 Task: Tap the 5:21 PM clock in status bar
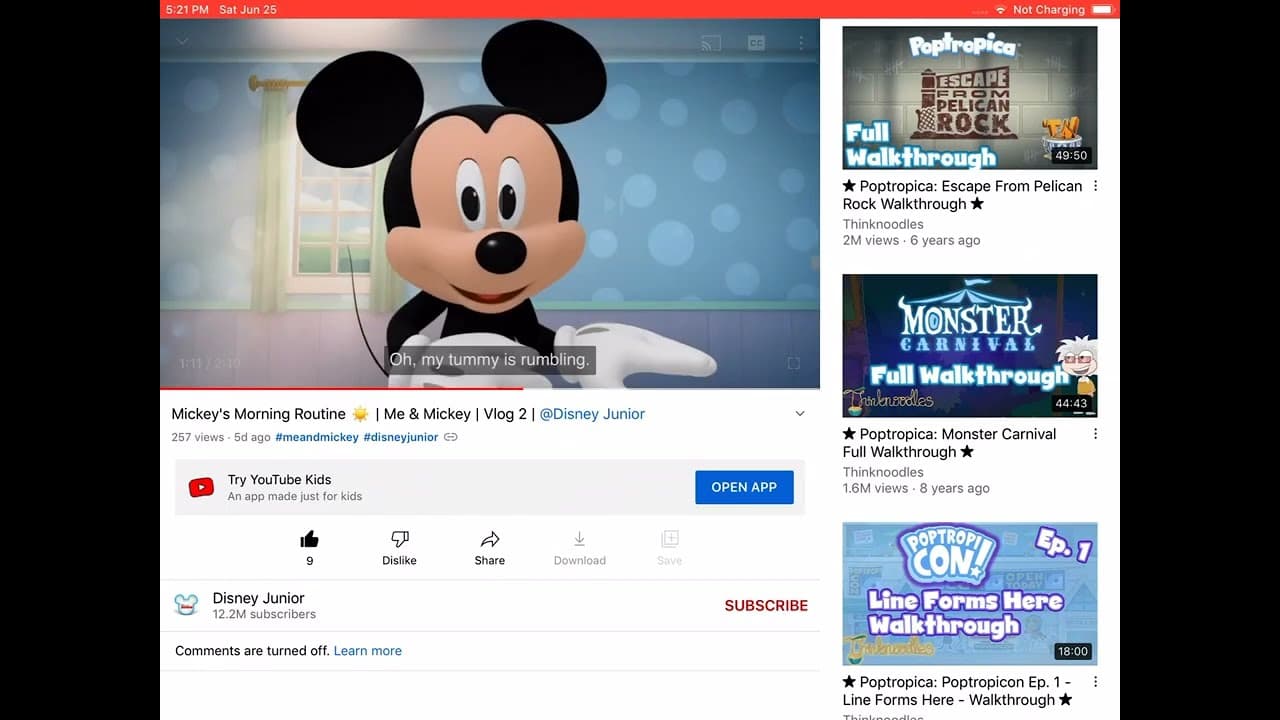(187, 9)
